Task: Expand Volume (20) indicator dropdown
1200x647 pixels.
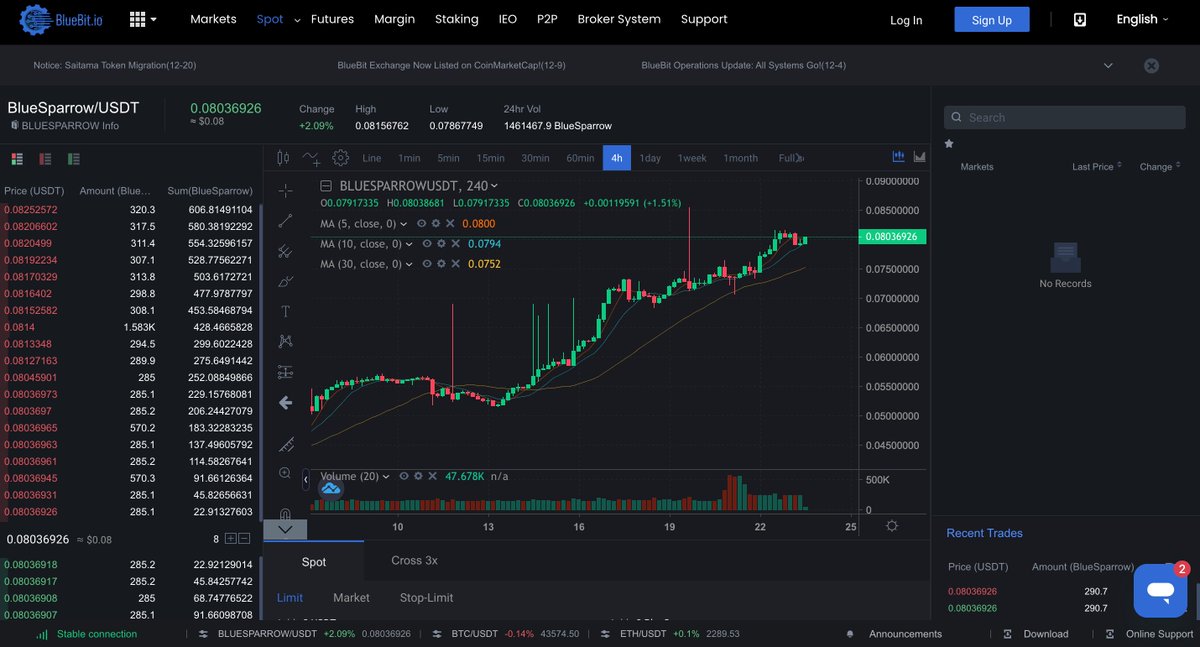Action: point(387,477)
